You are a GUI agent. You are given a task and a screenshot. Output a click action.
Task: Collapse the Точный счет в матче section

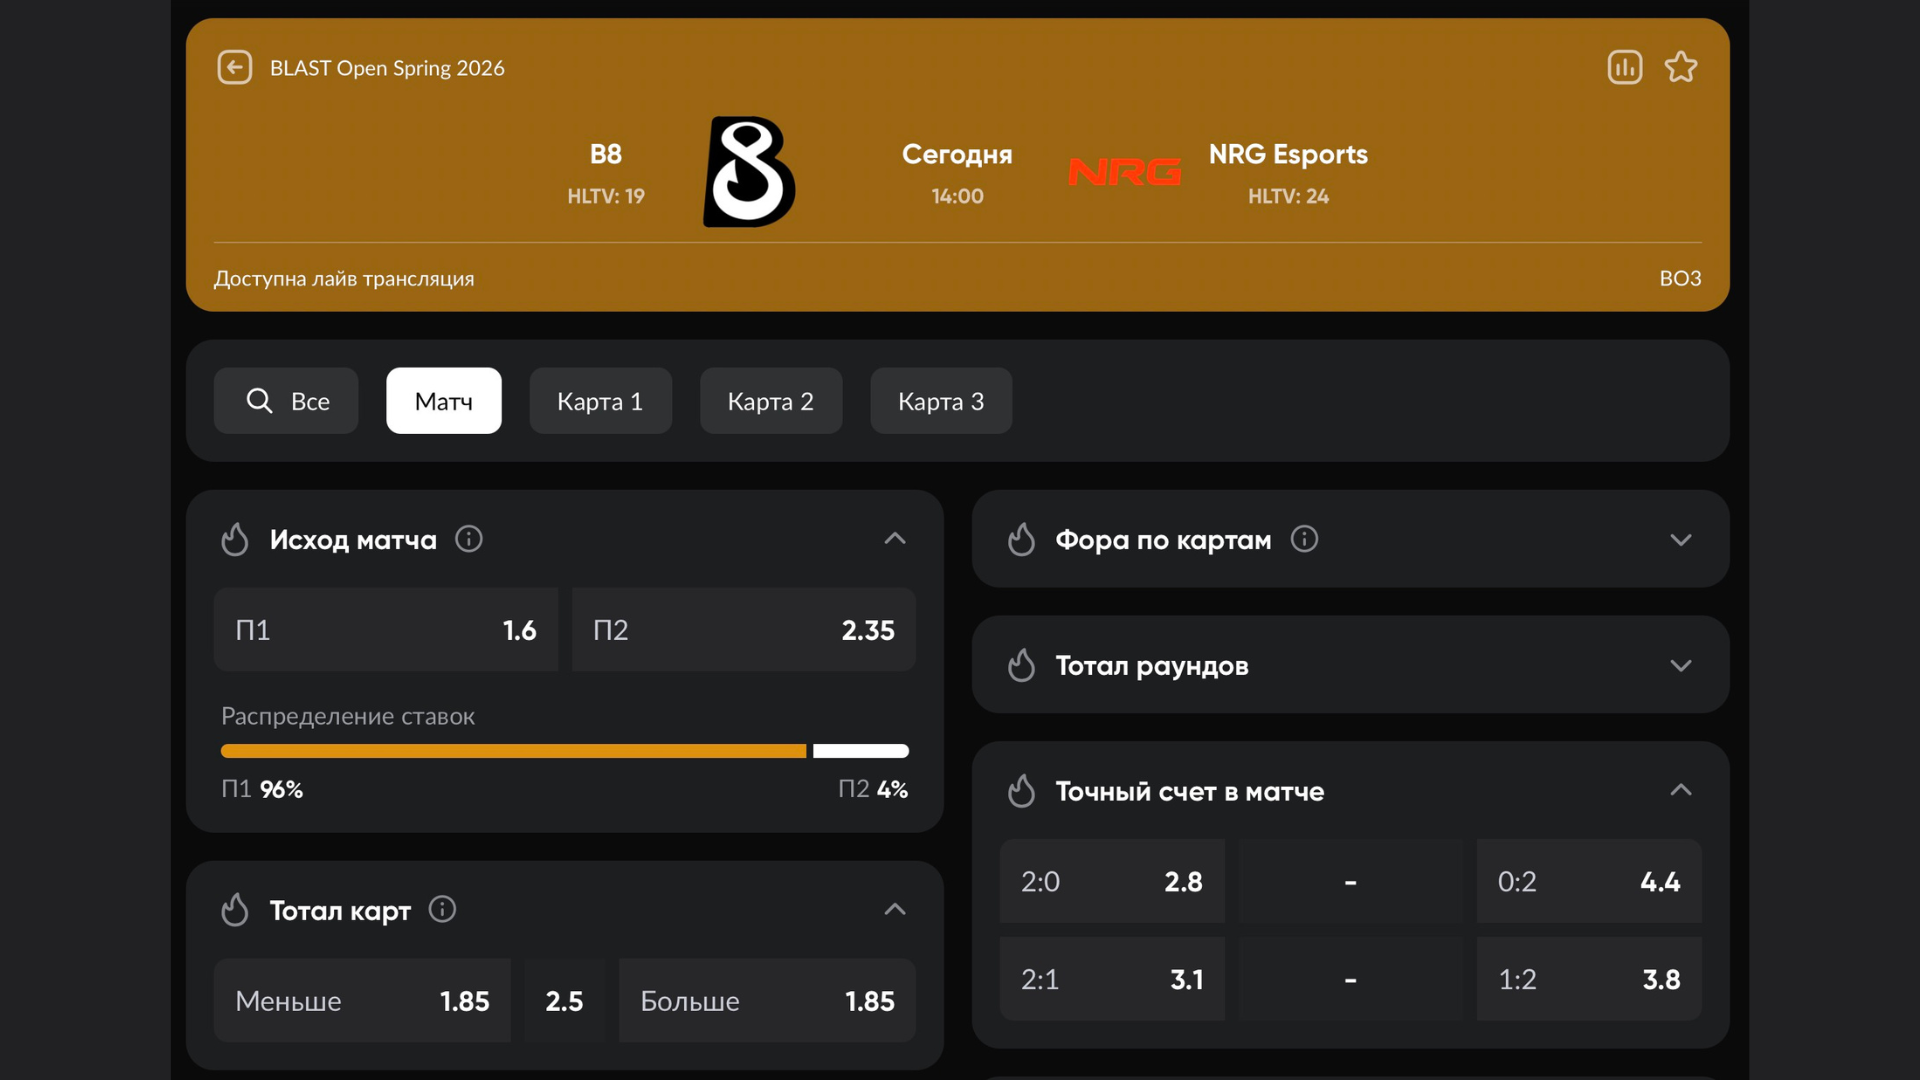pyautogui.click(x=1681, y=791)
